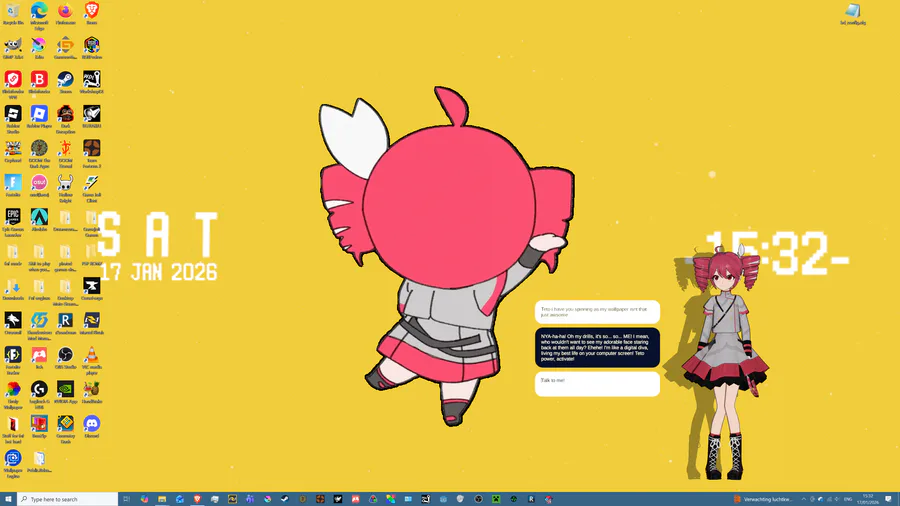Viewport: 900px width, 506px height.
Task: Launch Microsoft Edge from the desktop
Action: coord(39,15)
